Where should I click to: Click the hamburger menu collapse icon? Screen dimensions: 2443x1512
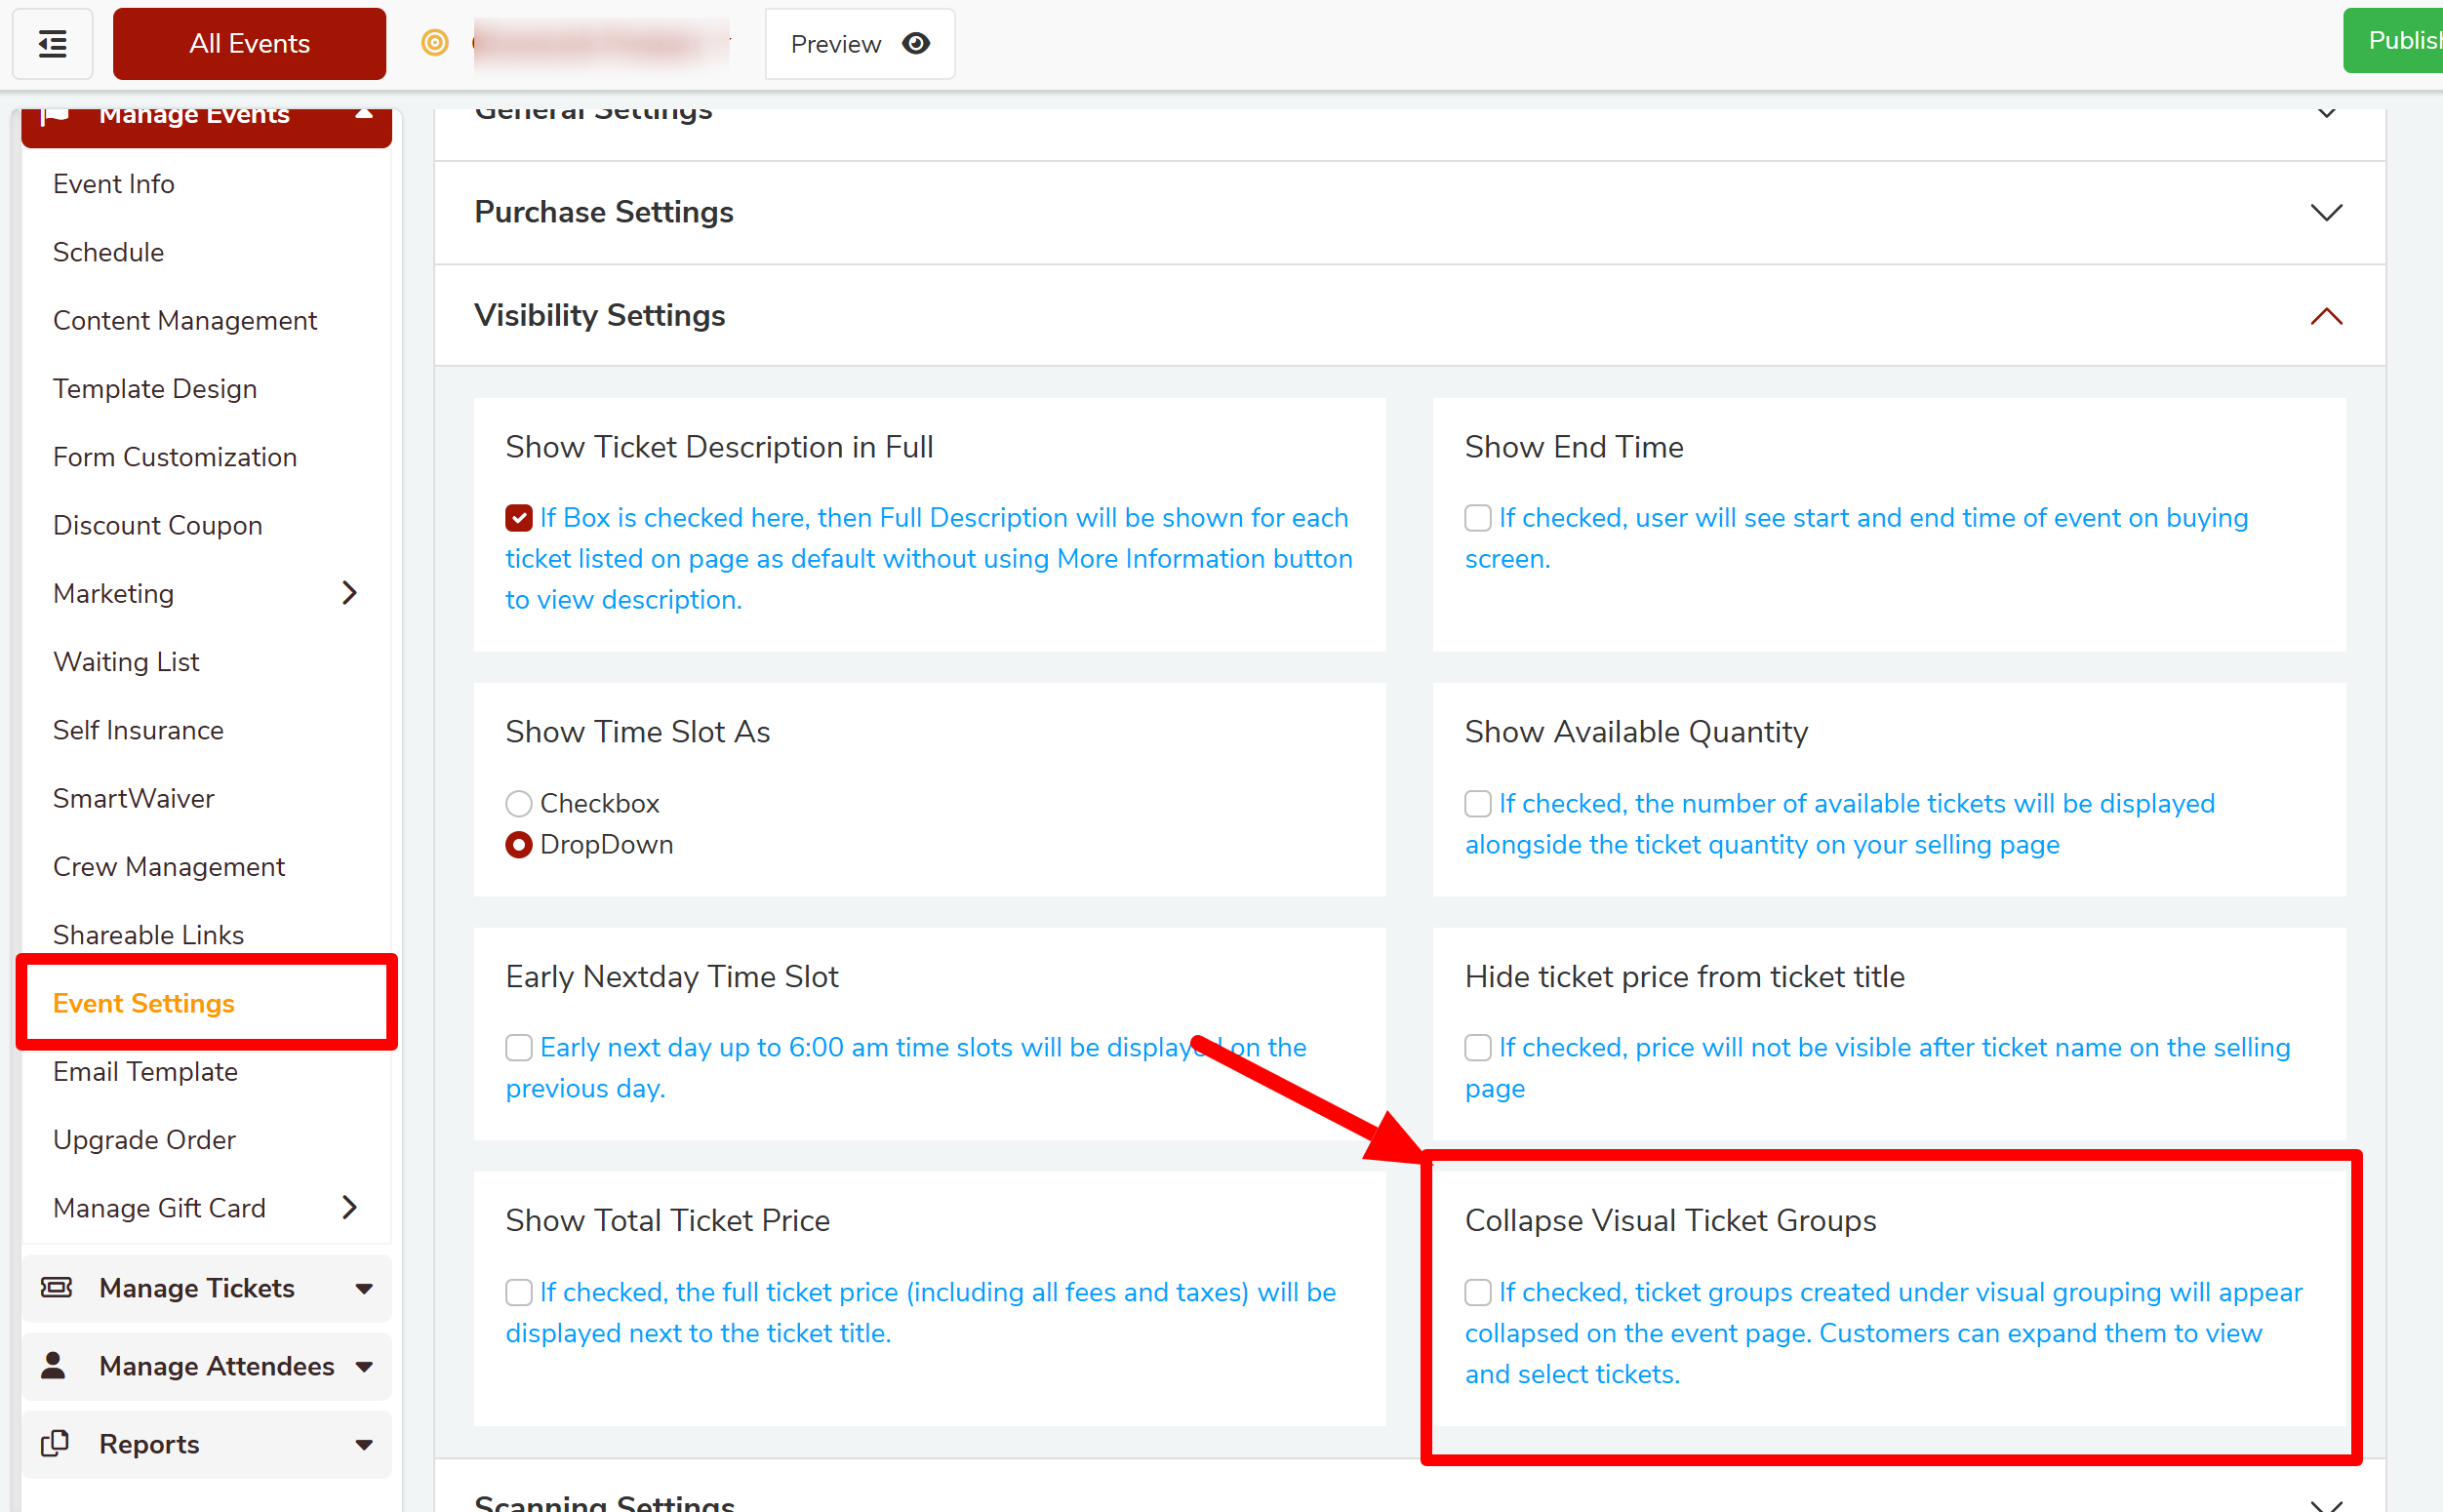click(x=52, y=44)
